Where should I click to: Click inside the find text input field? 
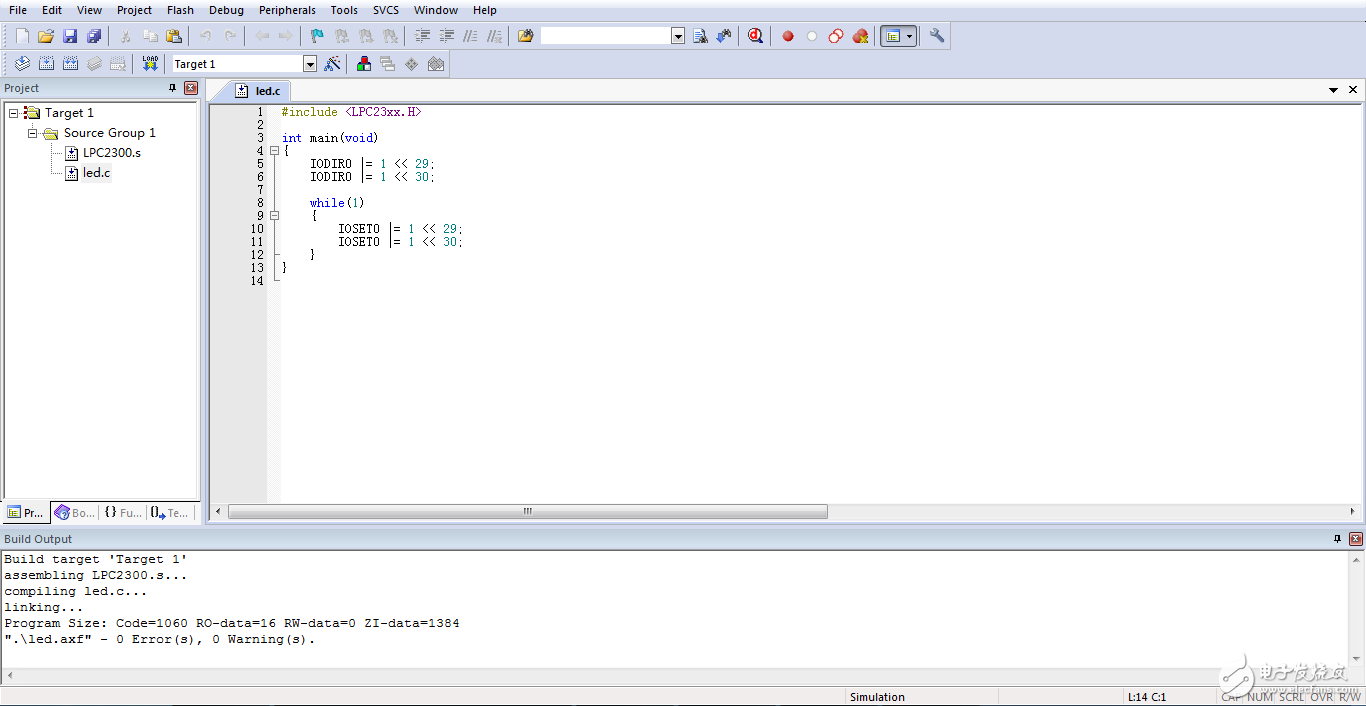click(x=605, y=36)
